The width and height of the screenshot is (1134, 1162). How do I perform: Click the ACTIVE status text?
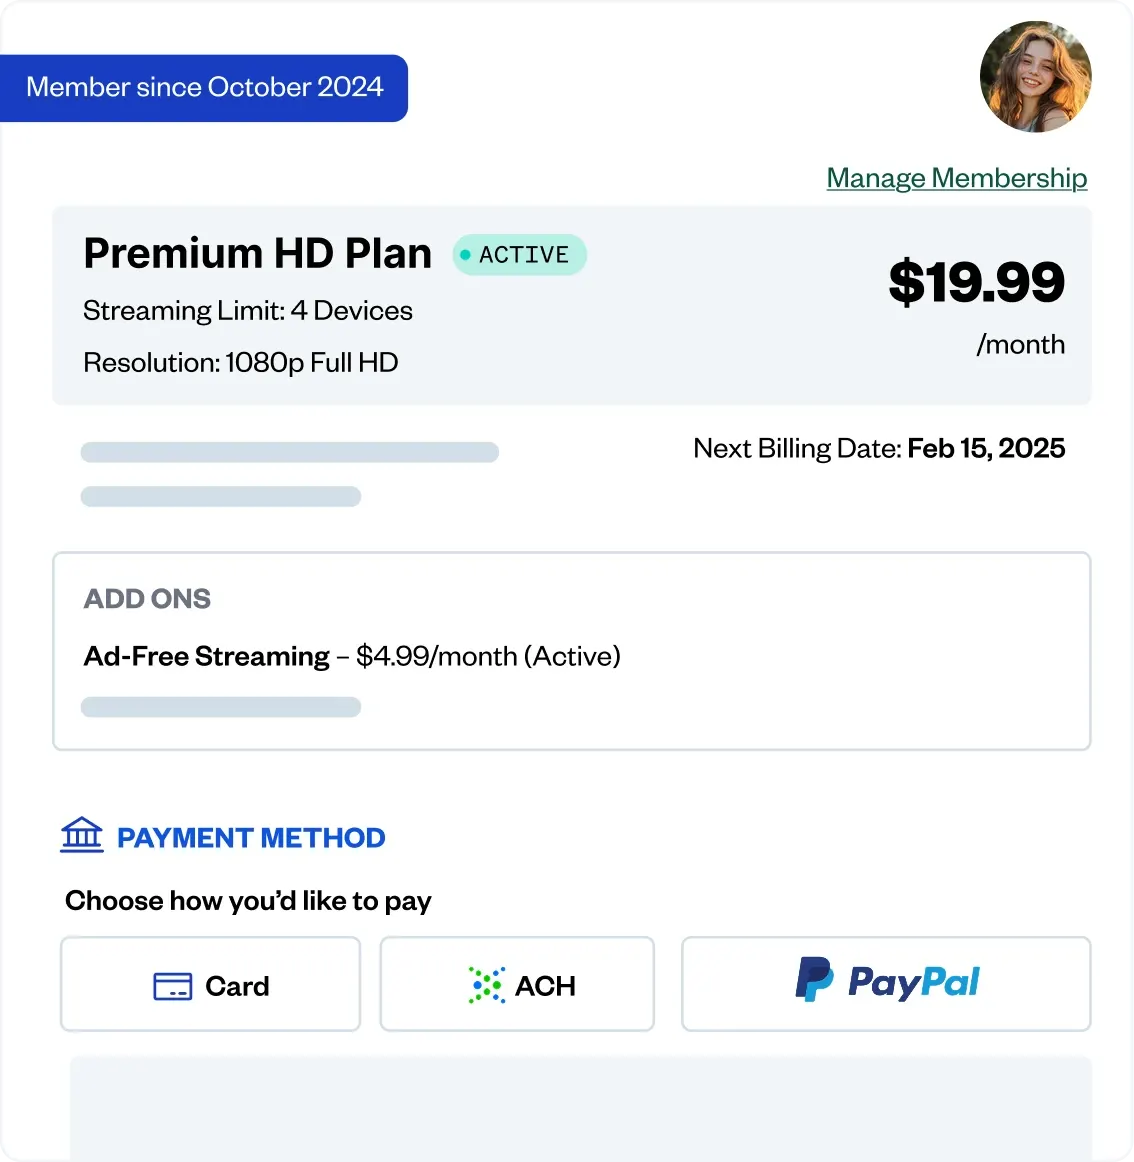[x=524, y=255]
